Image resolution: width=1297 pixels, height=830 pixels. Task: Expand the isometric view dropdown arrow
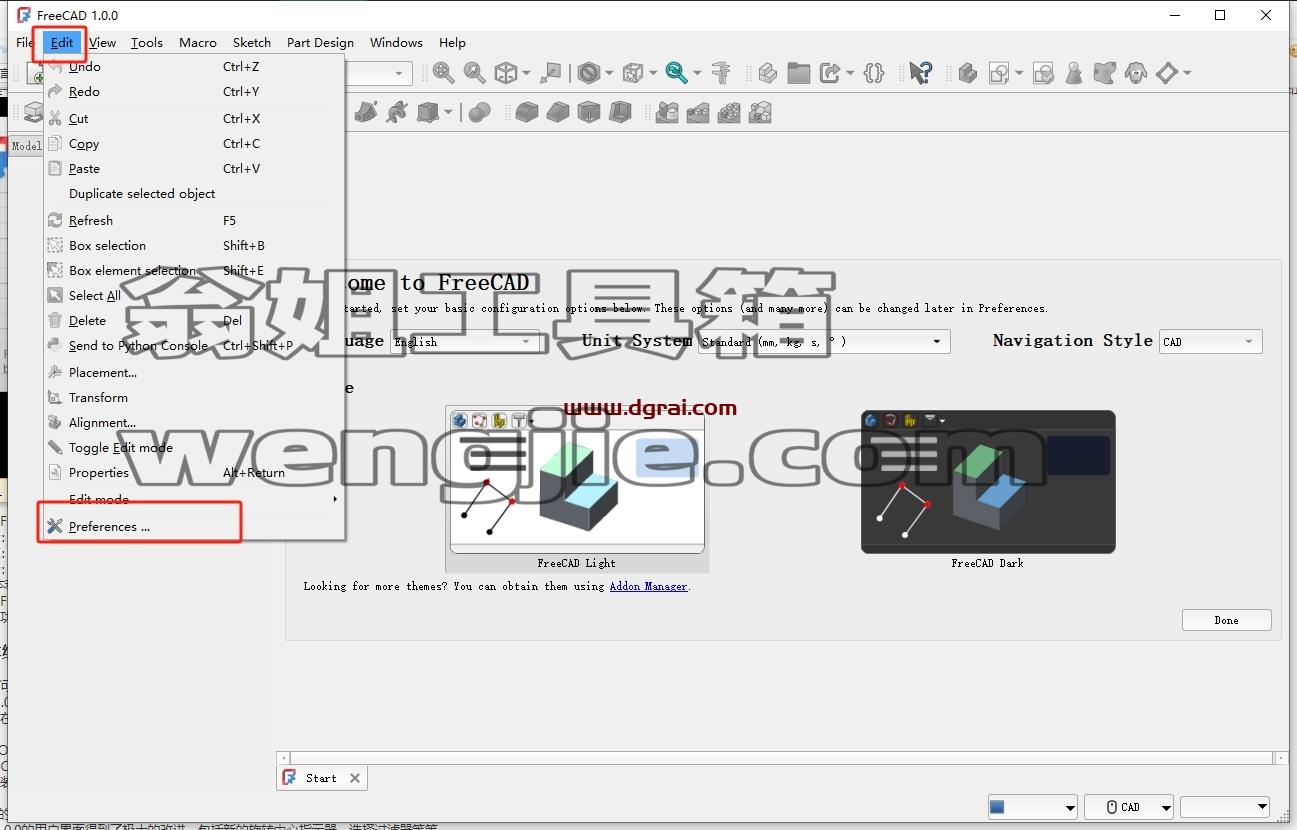click(x=524, y=73)
